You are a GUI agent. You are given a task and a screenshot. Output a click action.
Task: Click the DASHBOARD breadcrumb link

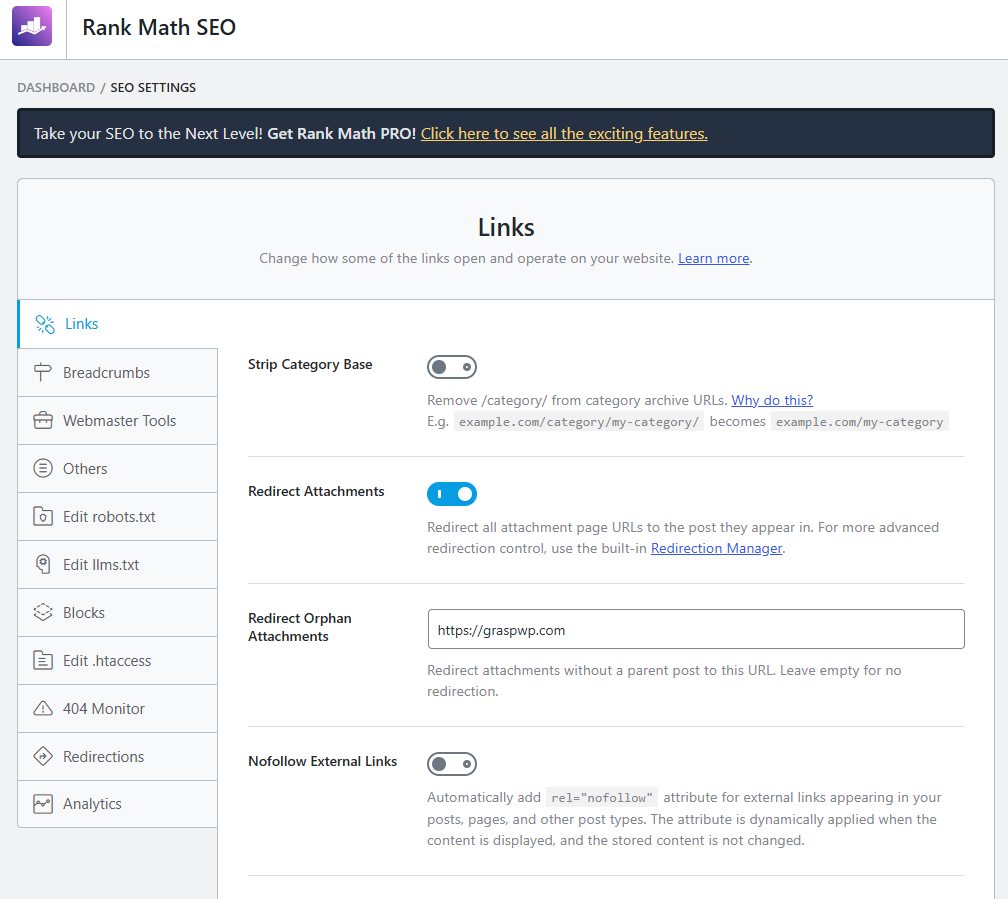coord(56,87)
